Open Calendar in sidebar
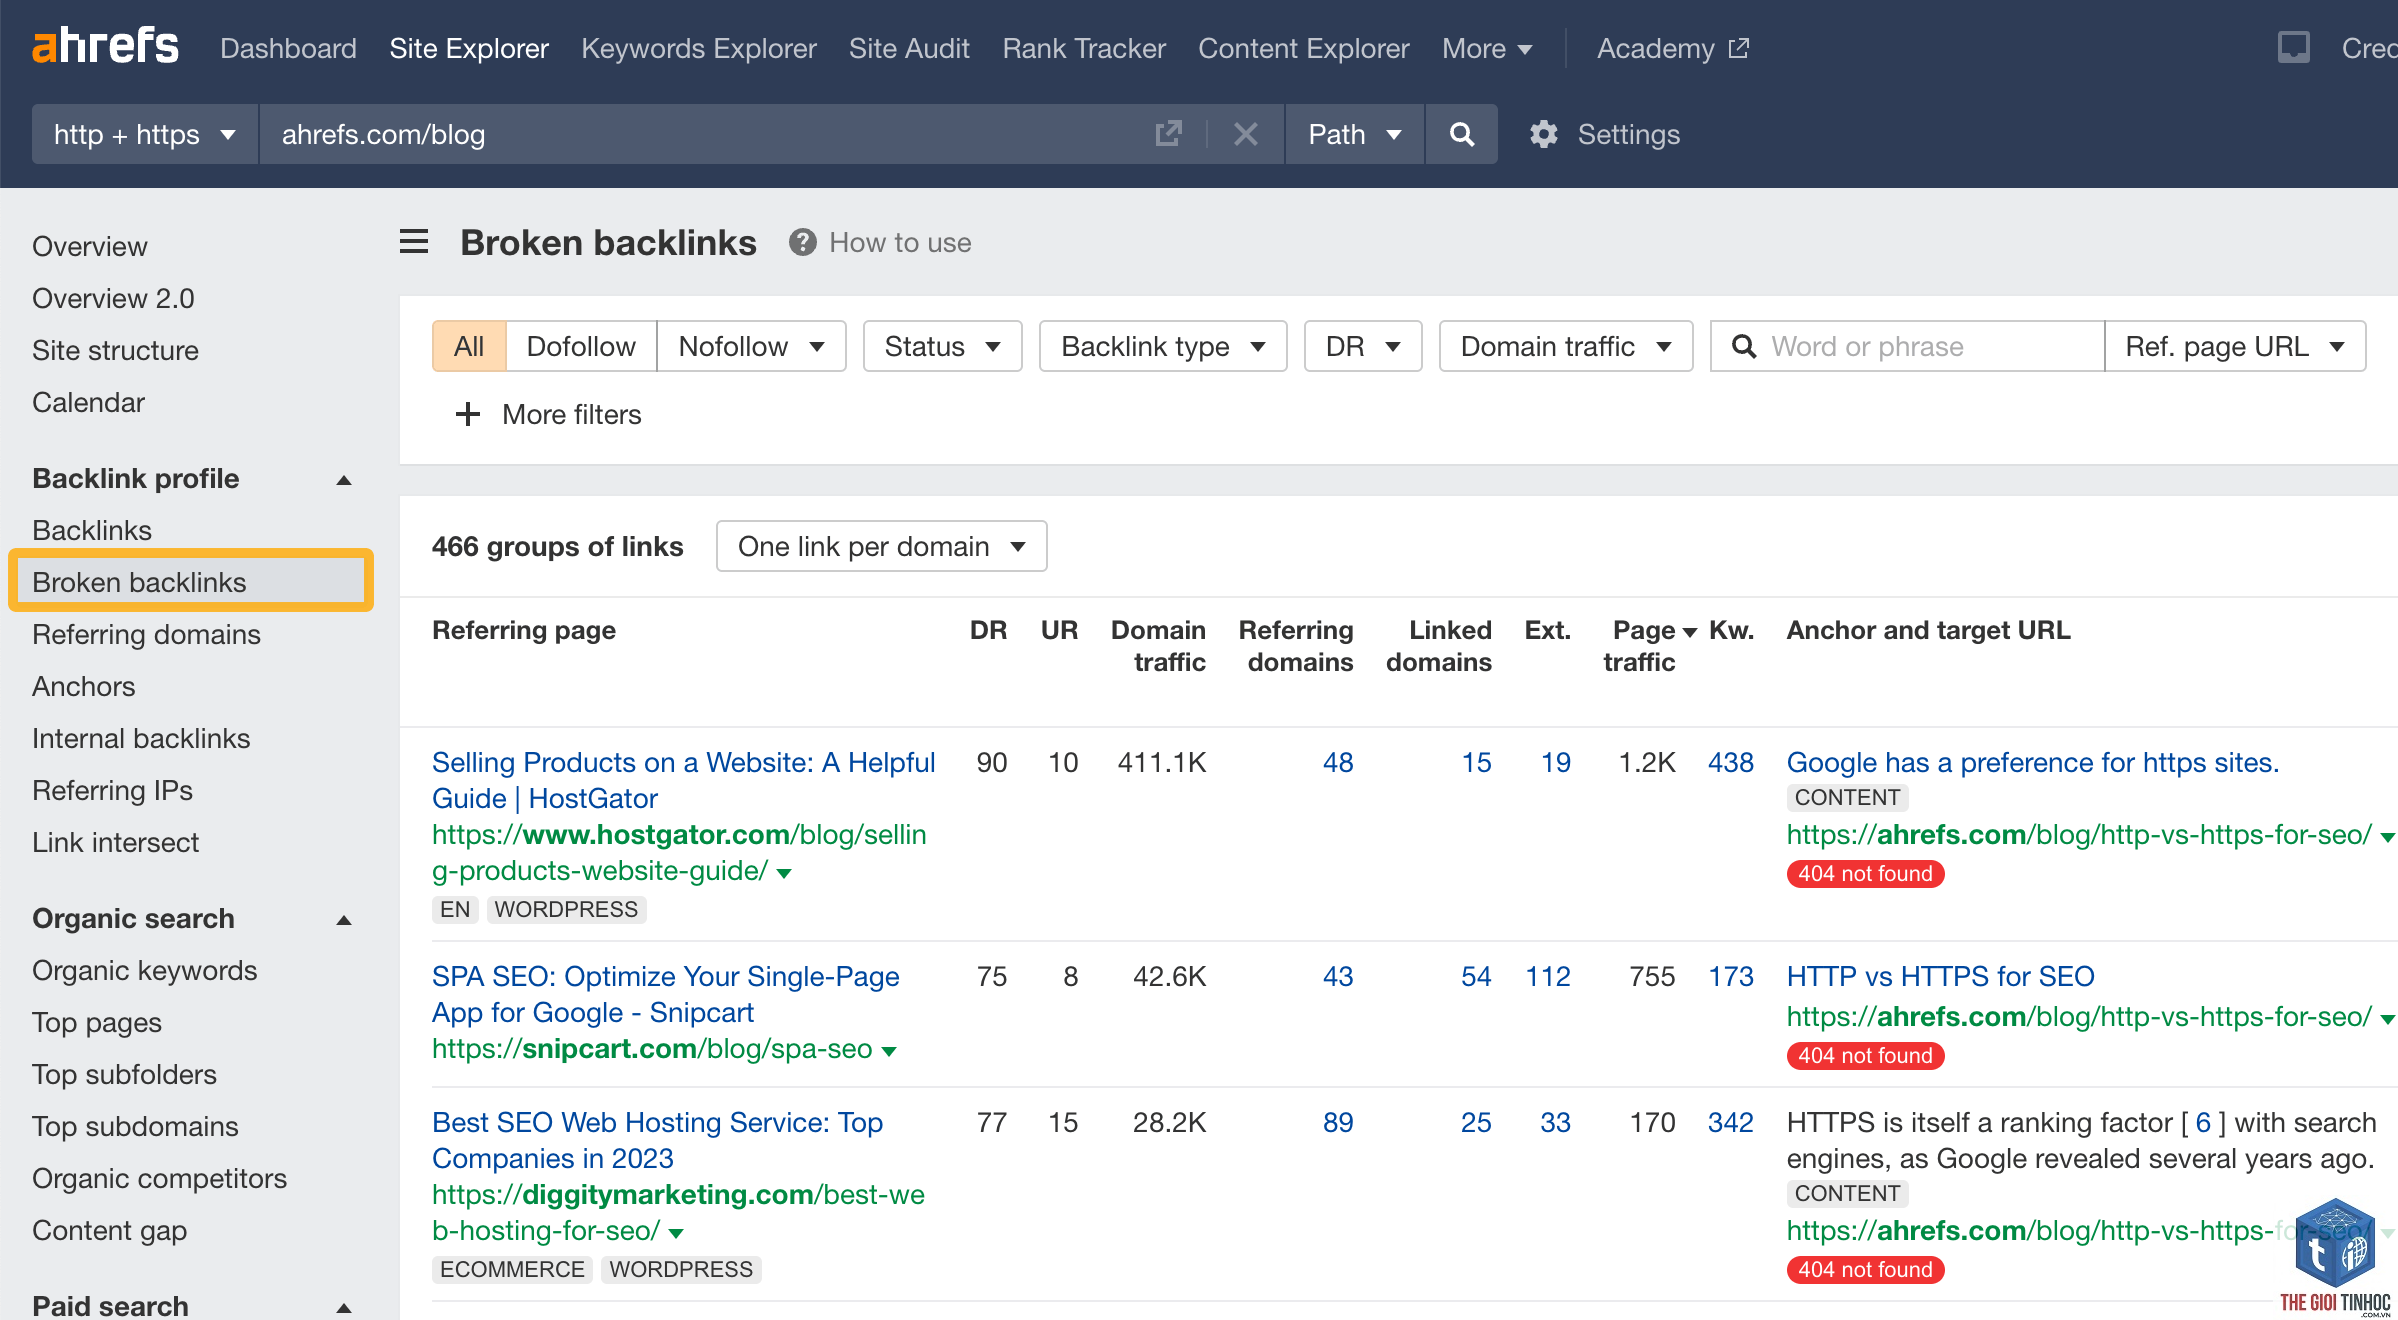The width and height of the screenshot is (2398, 1320). [x=88, y=402]
